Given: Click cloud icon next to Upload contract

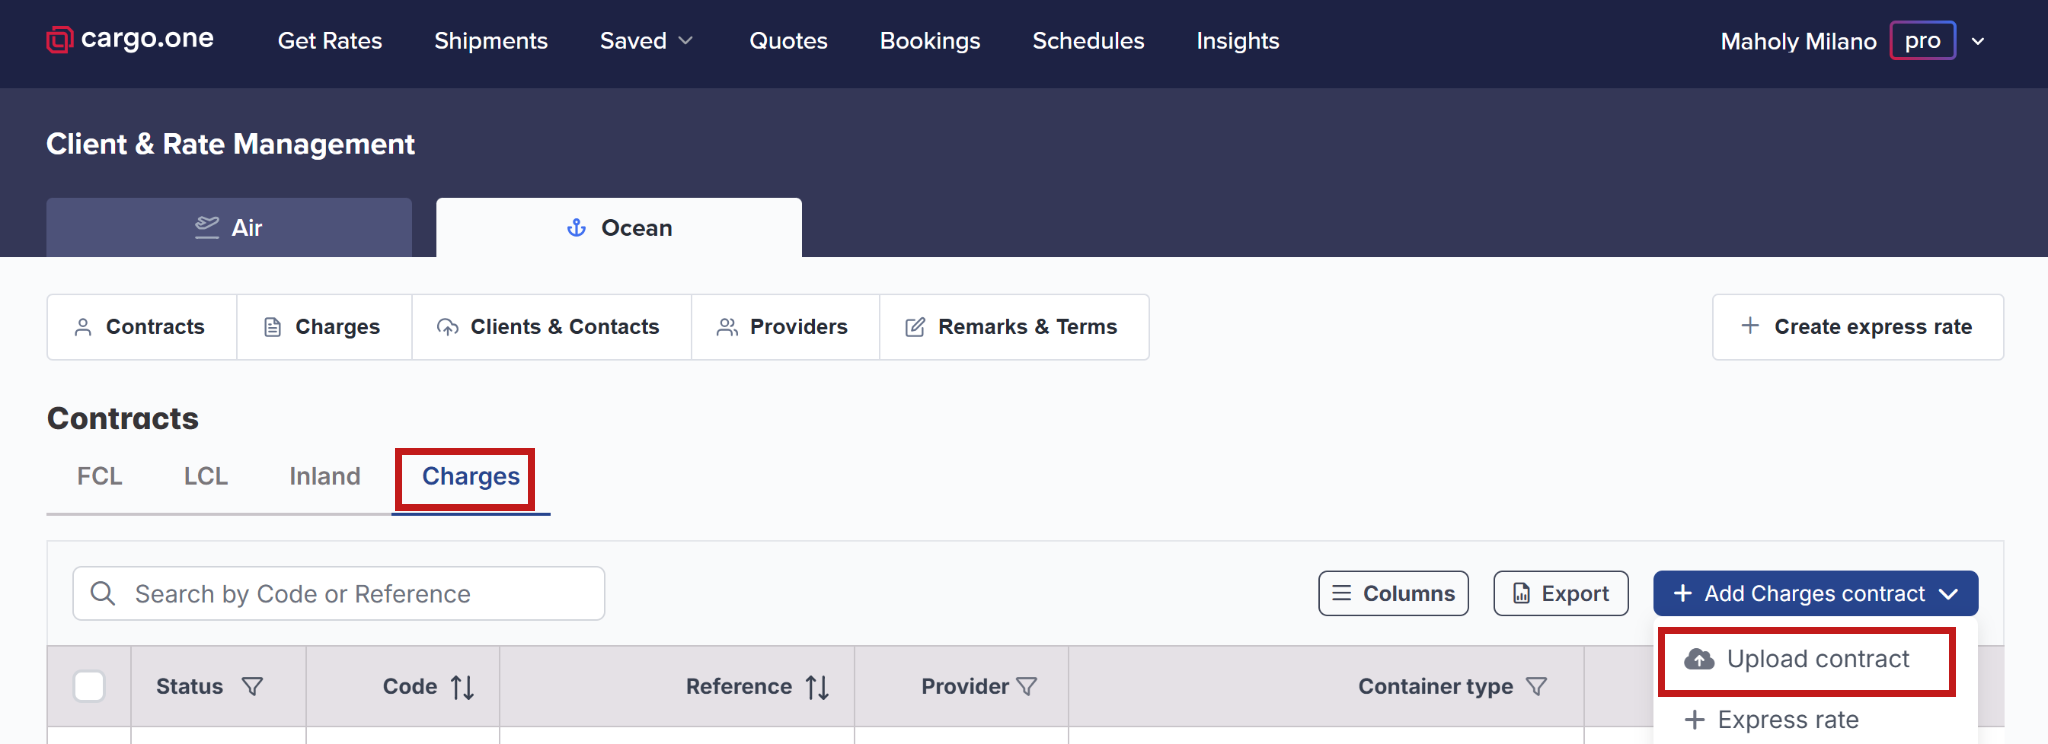Looking at the screenshot, I should (1699, 659).
